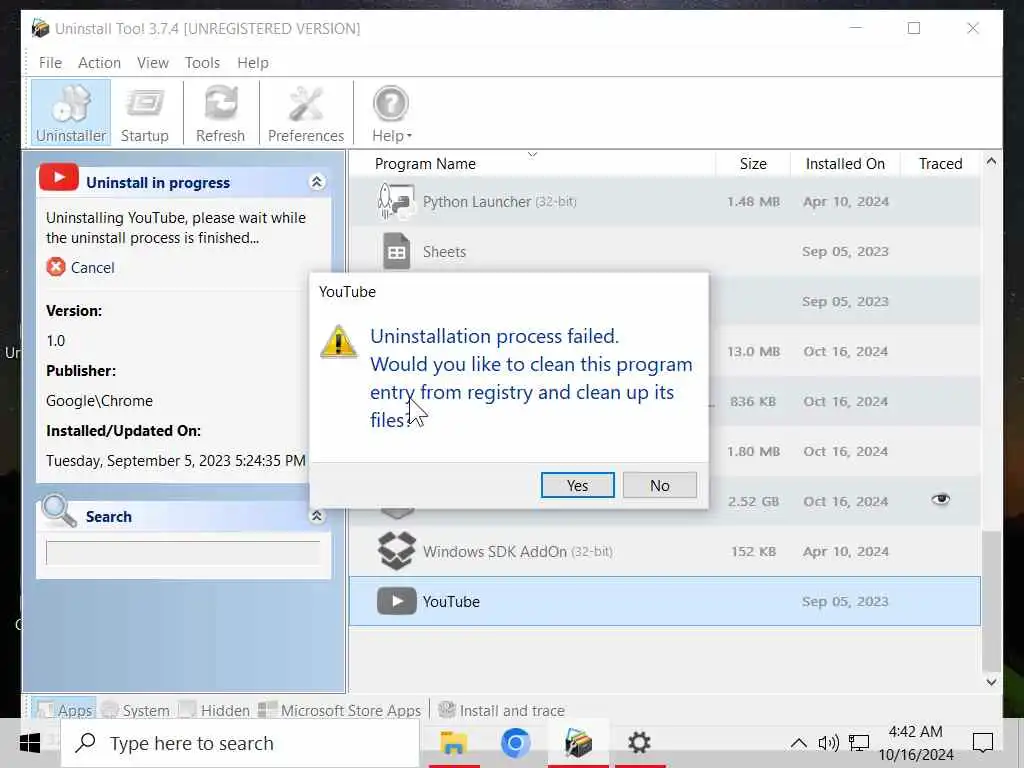Open the Startup manager toolbar icon

pyautogui.click(x=144, y=112)
